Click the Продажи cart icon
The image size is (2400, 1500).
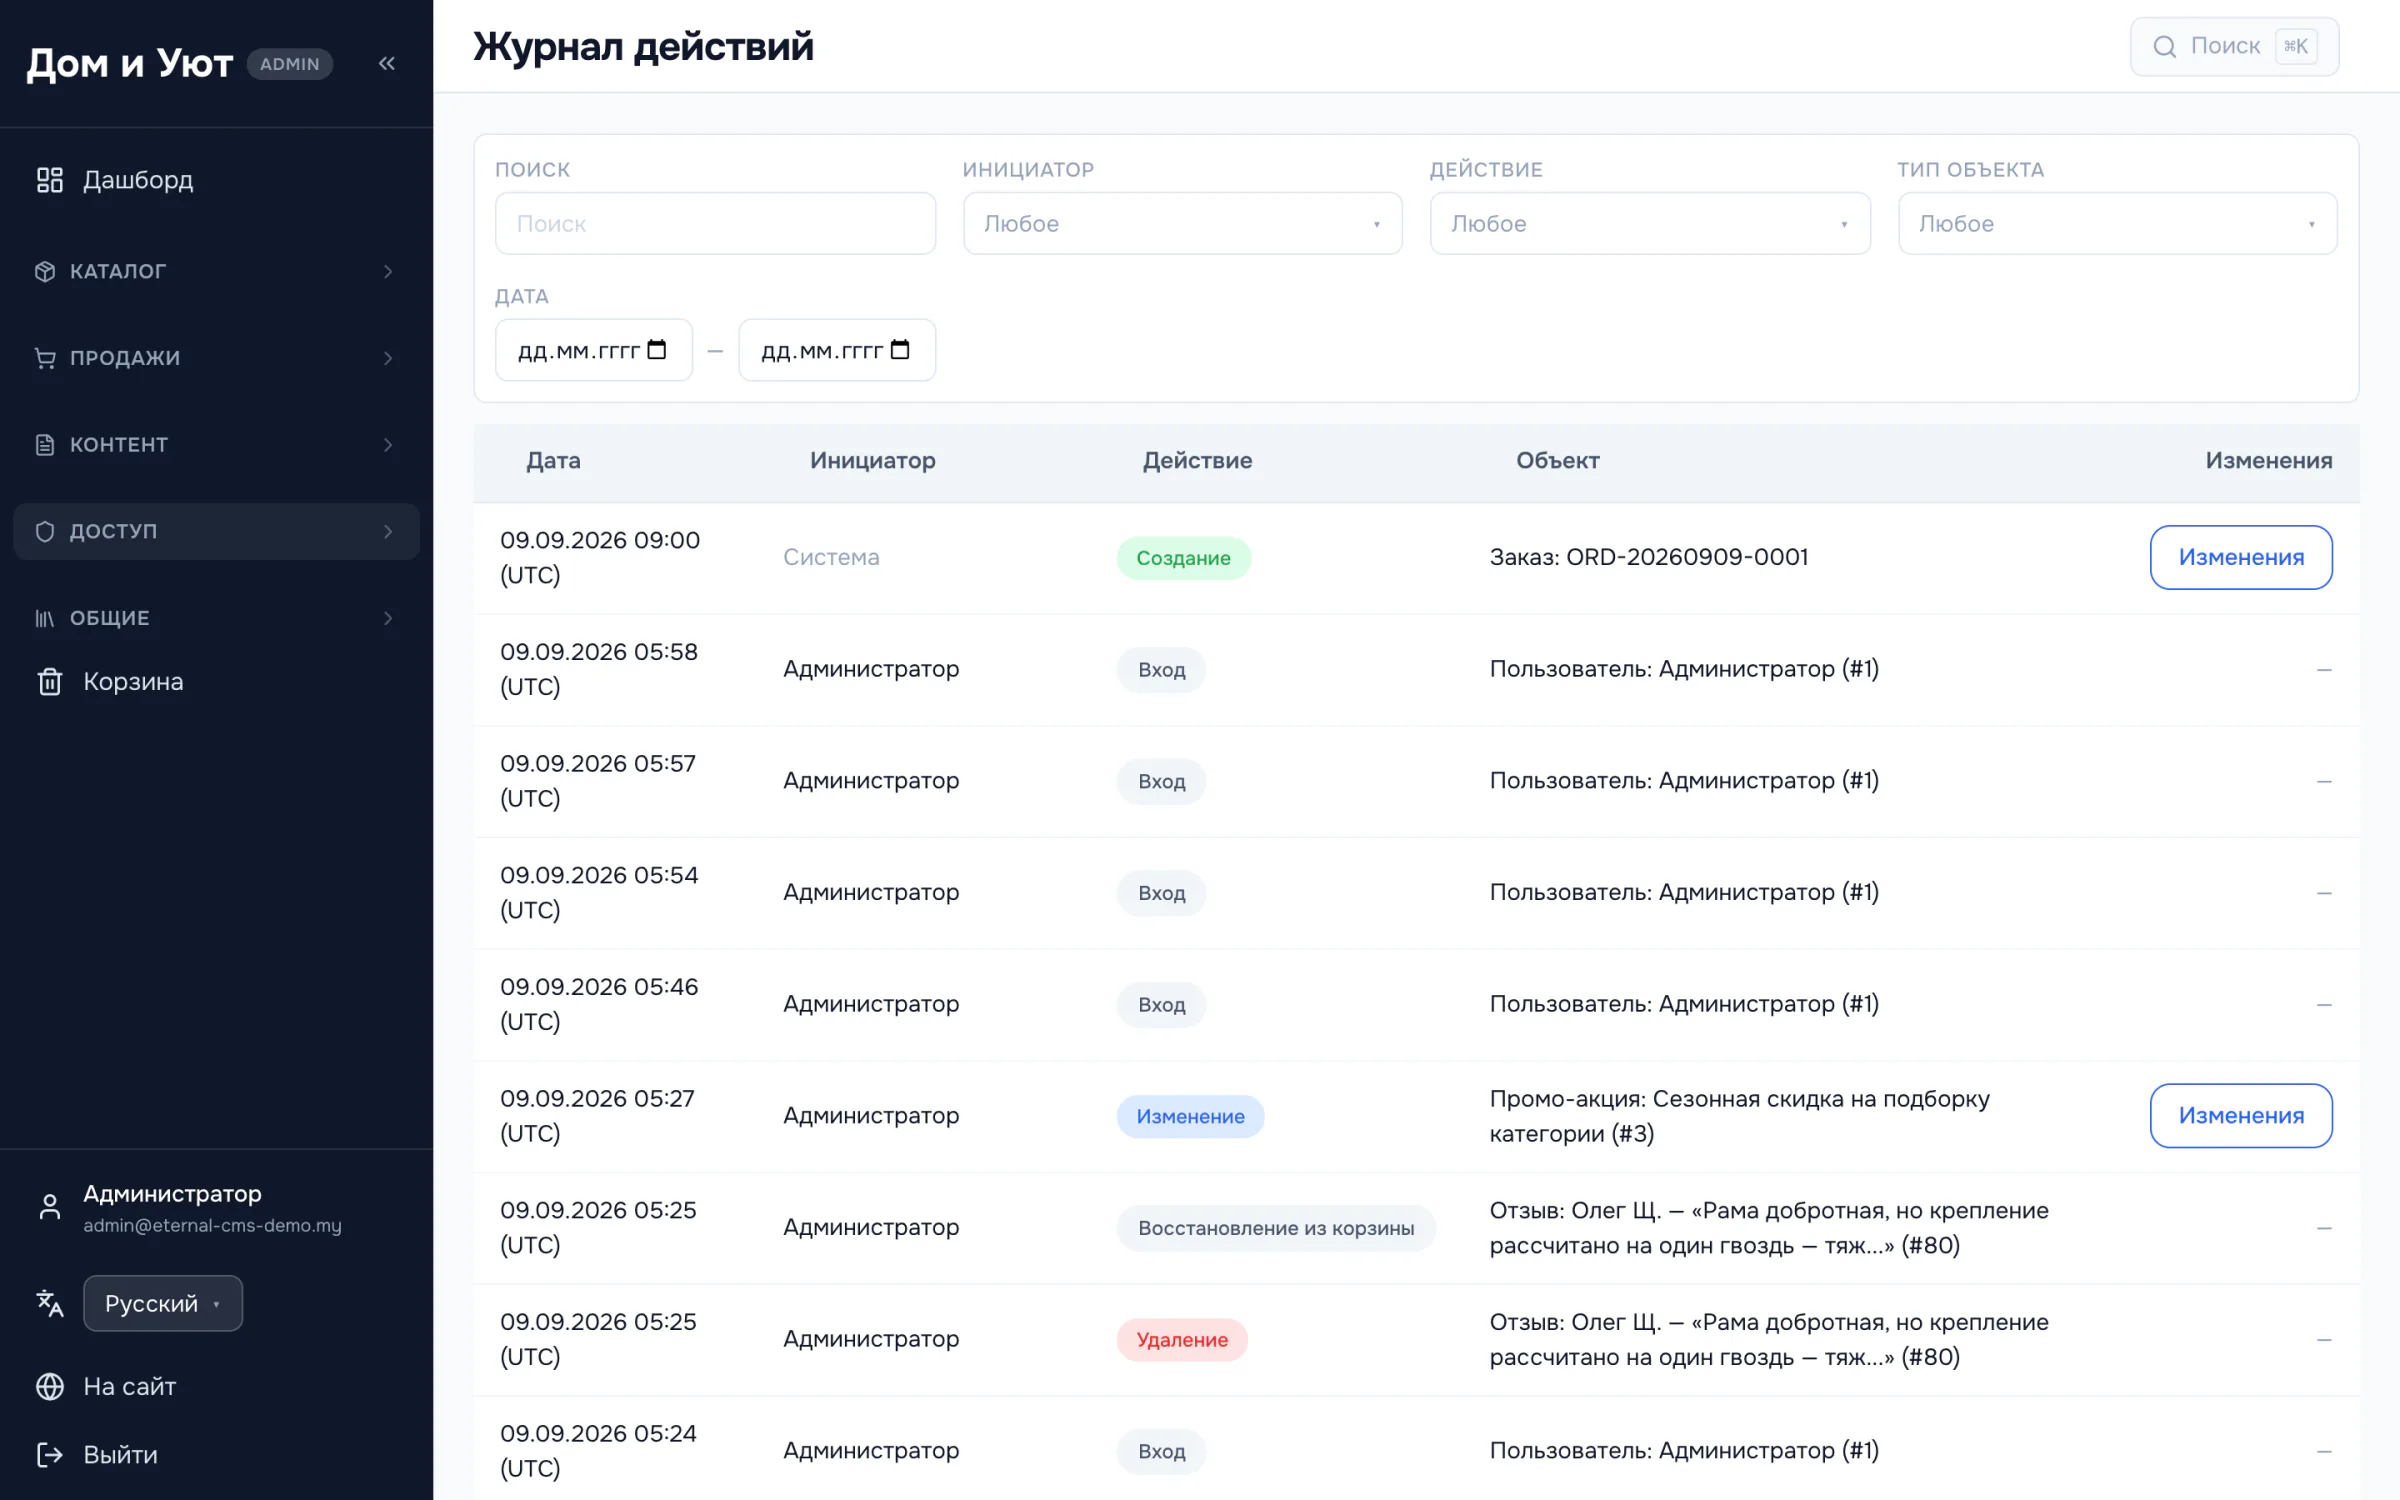[x=45, y=358]
